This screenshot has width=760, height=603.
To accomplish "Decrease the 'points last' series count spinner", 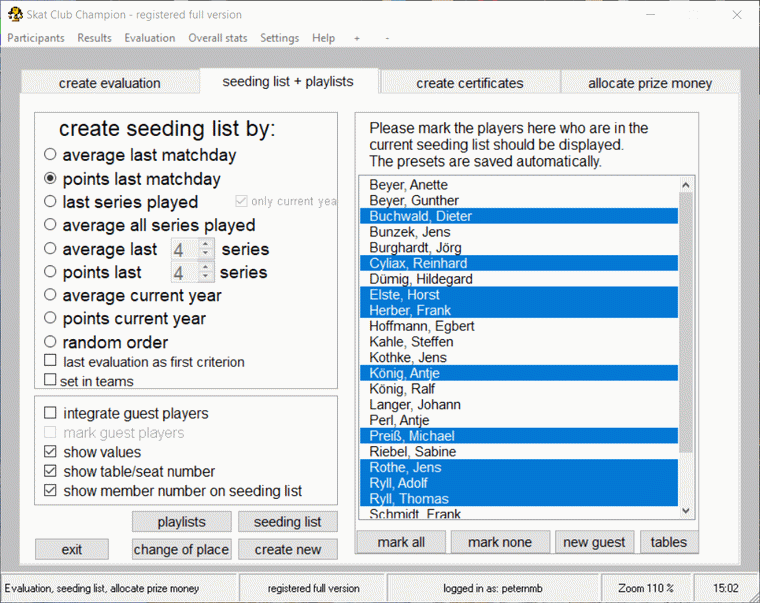I will [x=206, y=277].
